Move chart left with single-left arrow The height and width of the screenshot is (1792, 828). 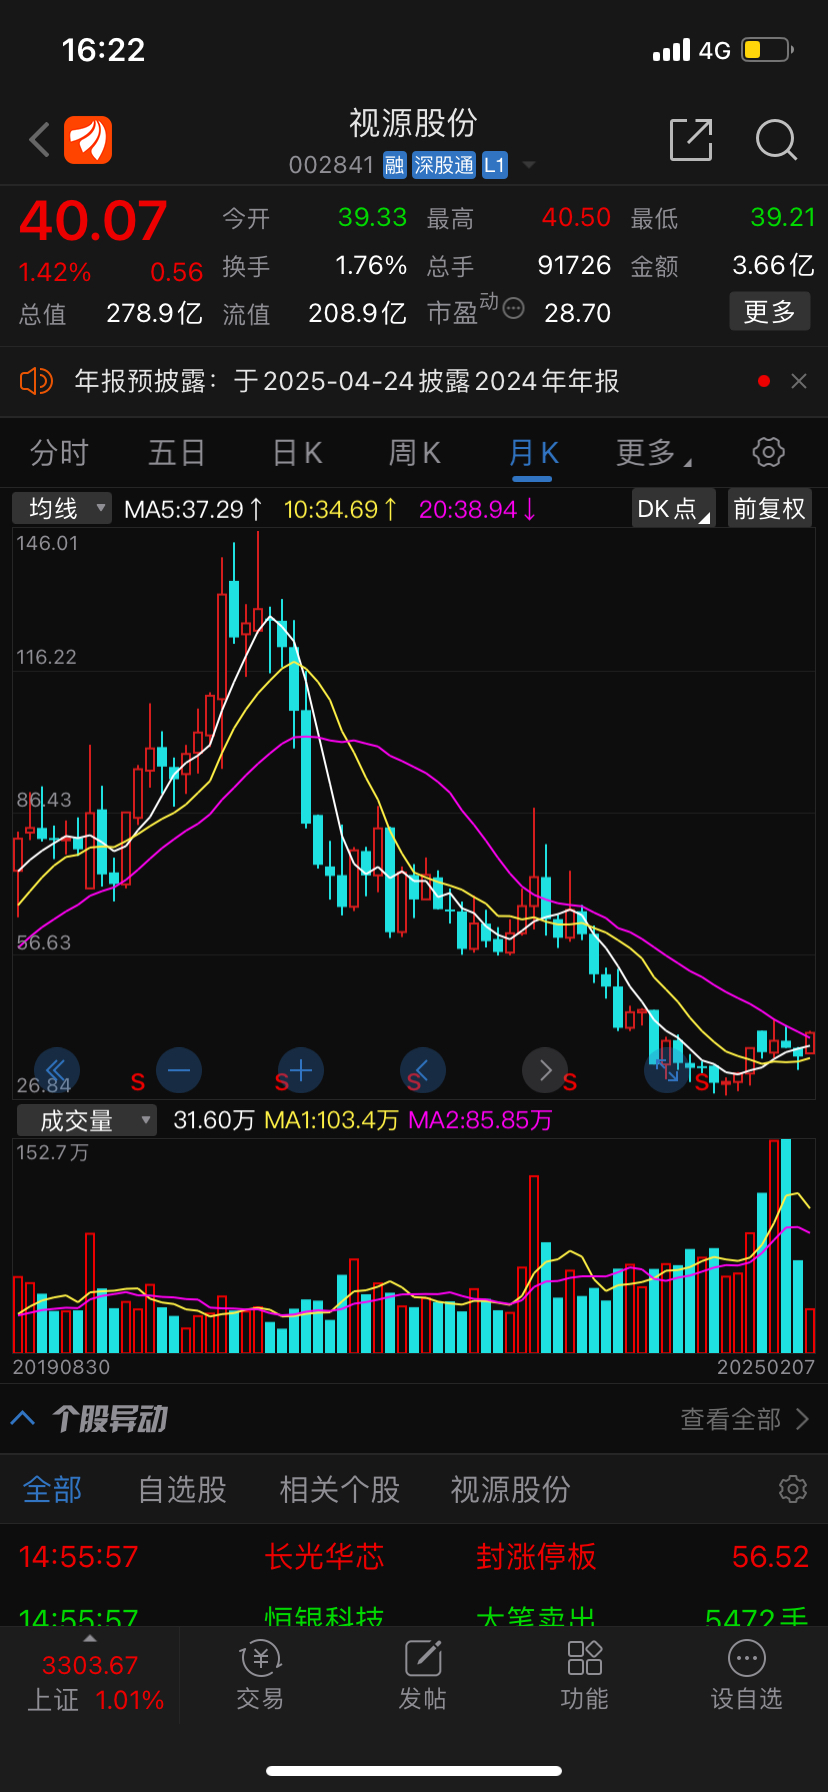[422, 1071]
